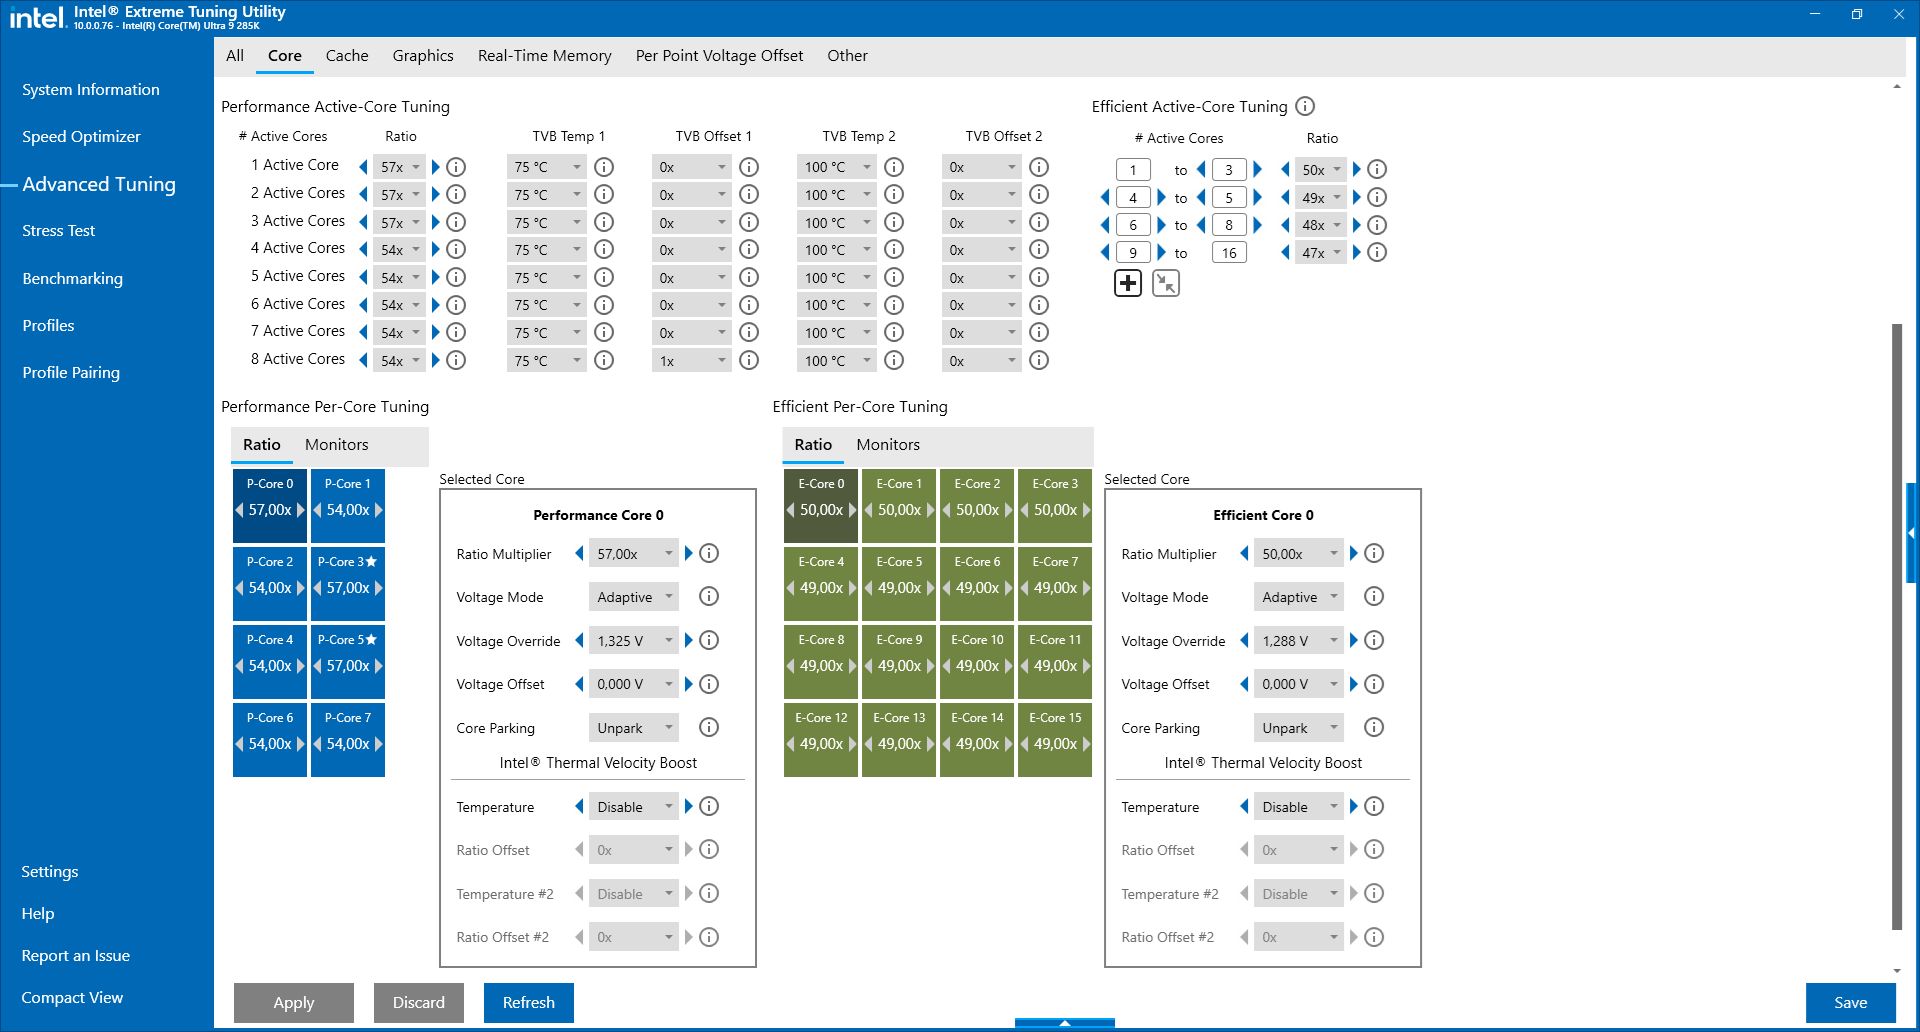
Task: Open the efficient 49x ratio dropdown
Action: 1321,198
